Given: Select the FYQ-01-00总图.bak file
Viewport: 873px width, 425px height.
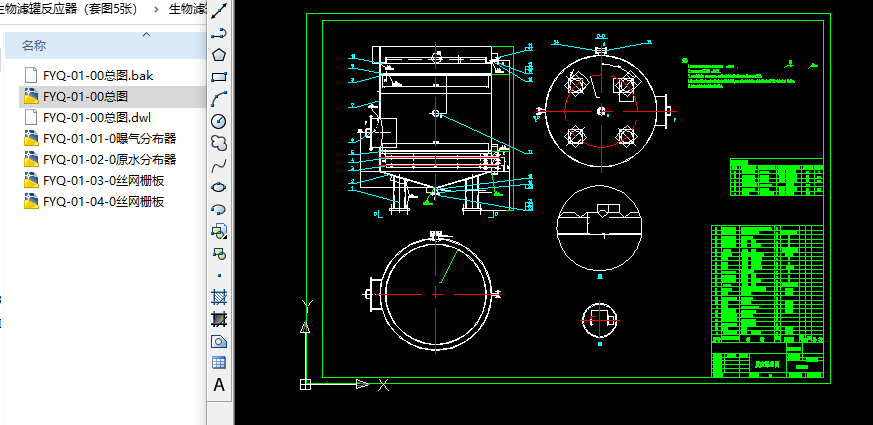Looking at the screenshot, I should pos(97,75).
